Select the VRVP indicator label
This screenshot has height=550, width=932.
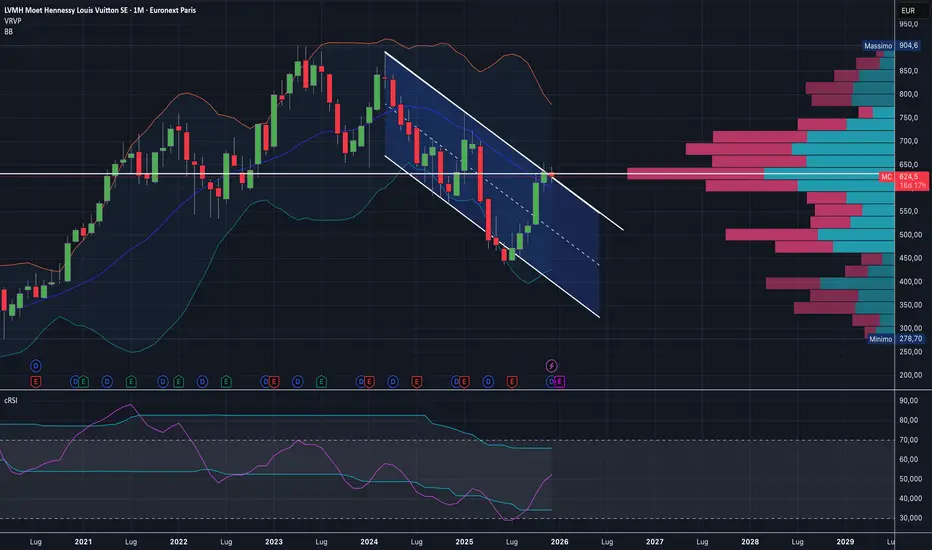click(12, 21)
